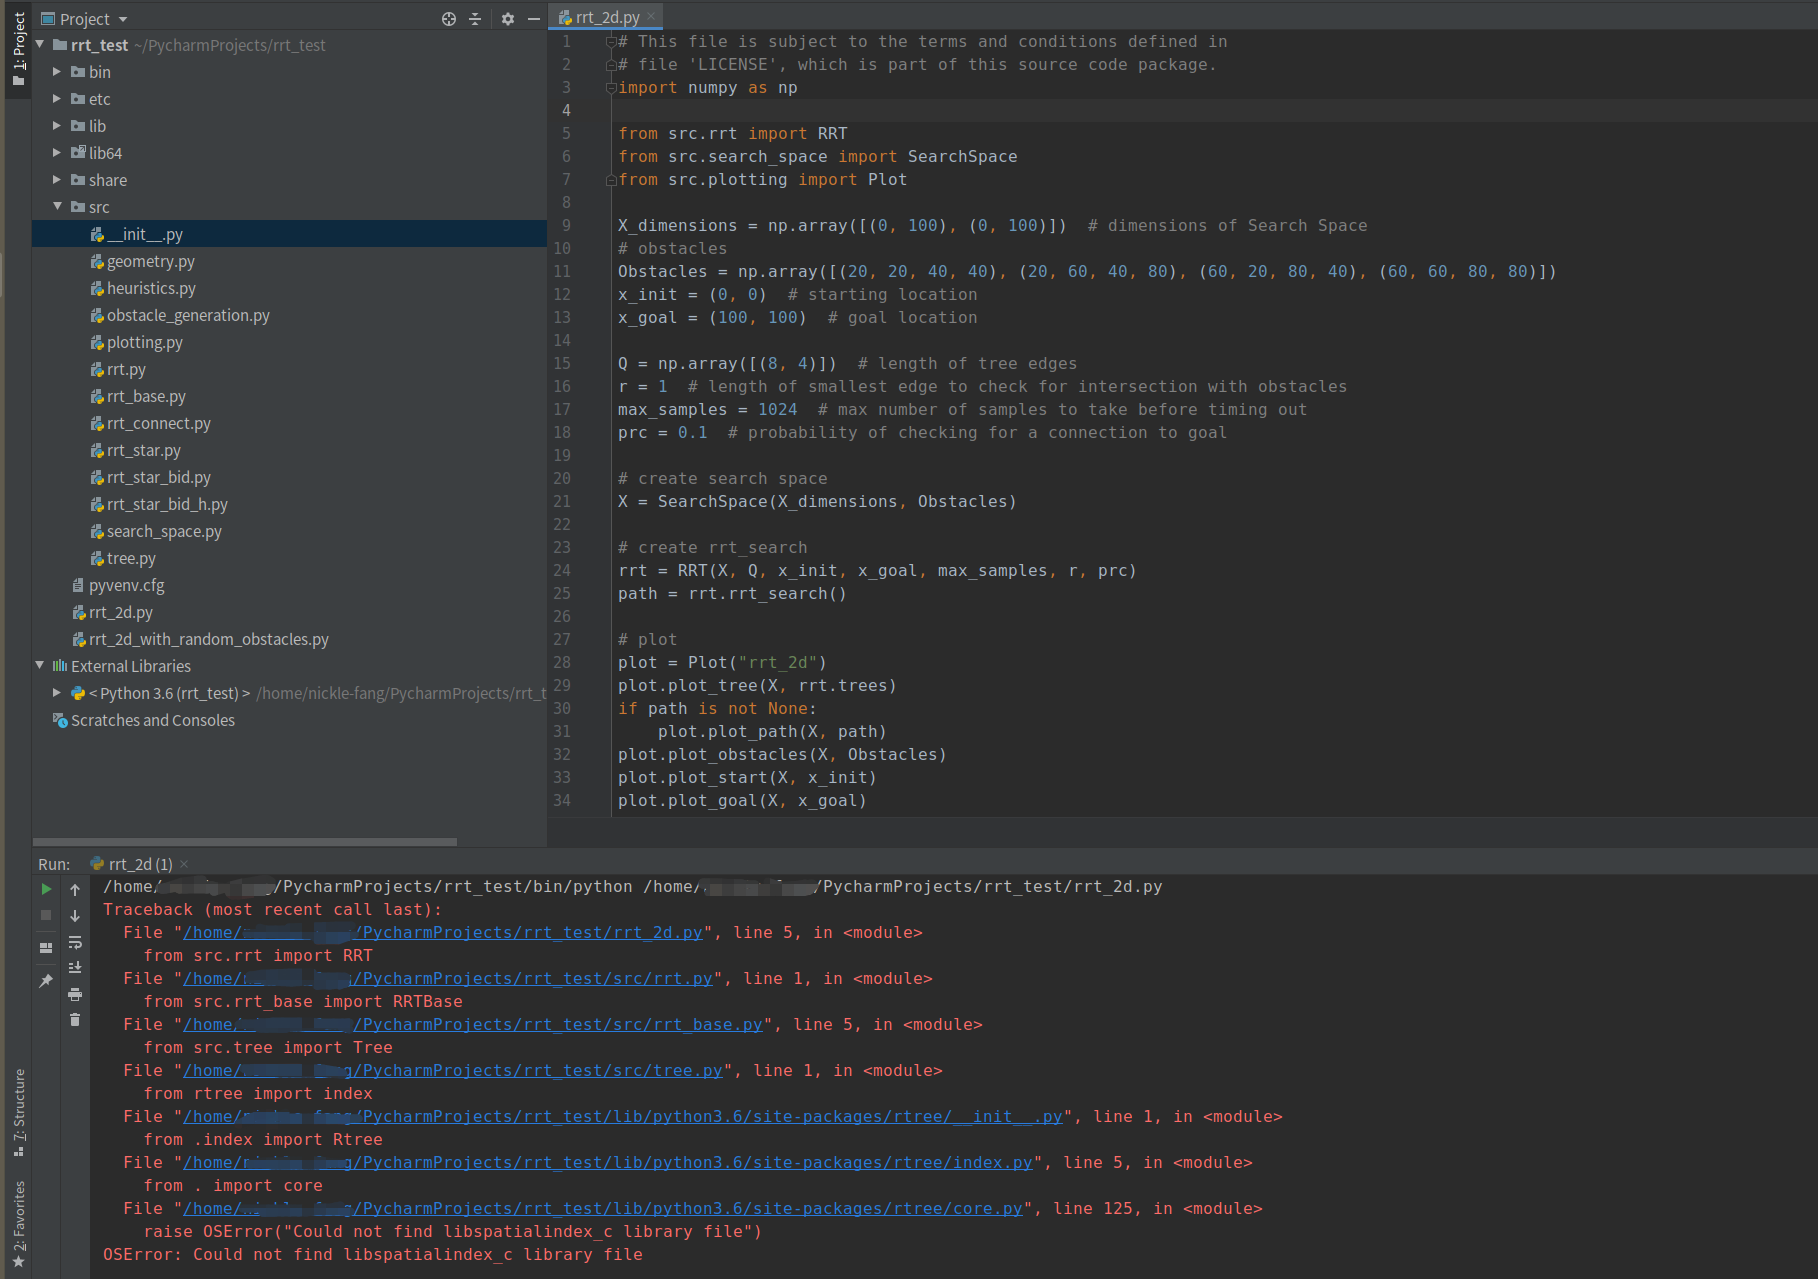Screen dimensions: 1818x1279
Task: Expand the etc folder
Action: click(57, 99)
